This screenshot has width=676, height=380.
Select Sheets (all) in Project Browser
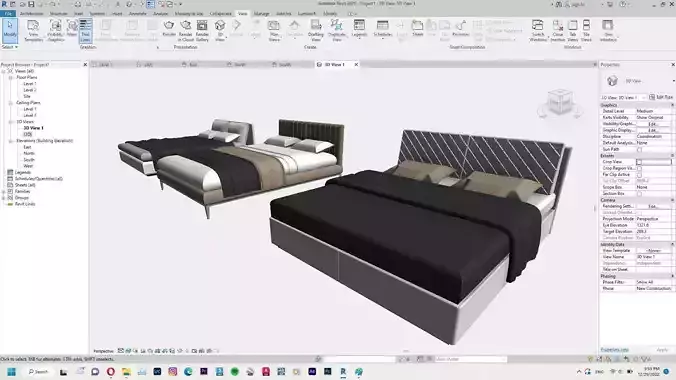point(25,185)
